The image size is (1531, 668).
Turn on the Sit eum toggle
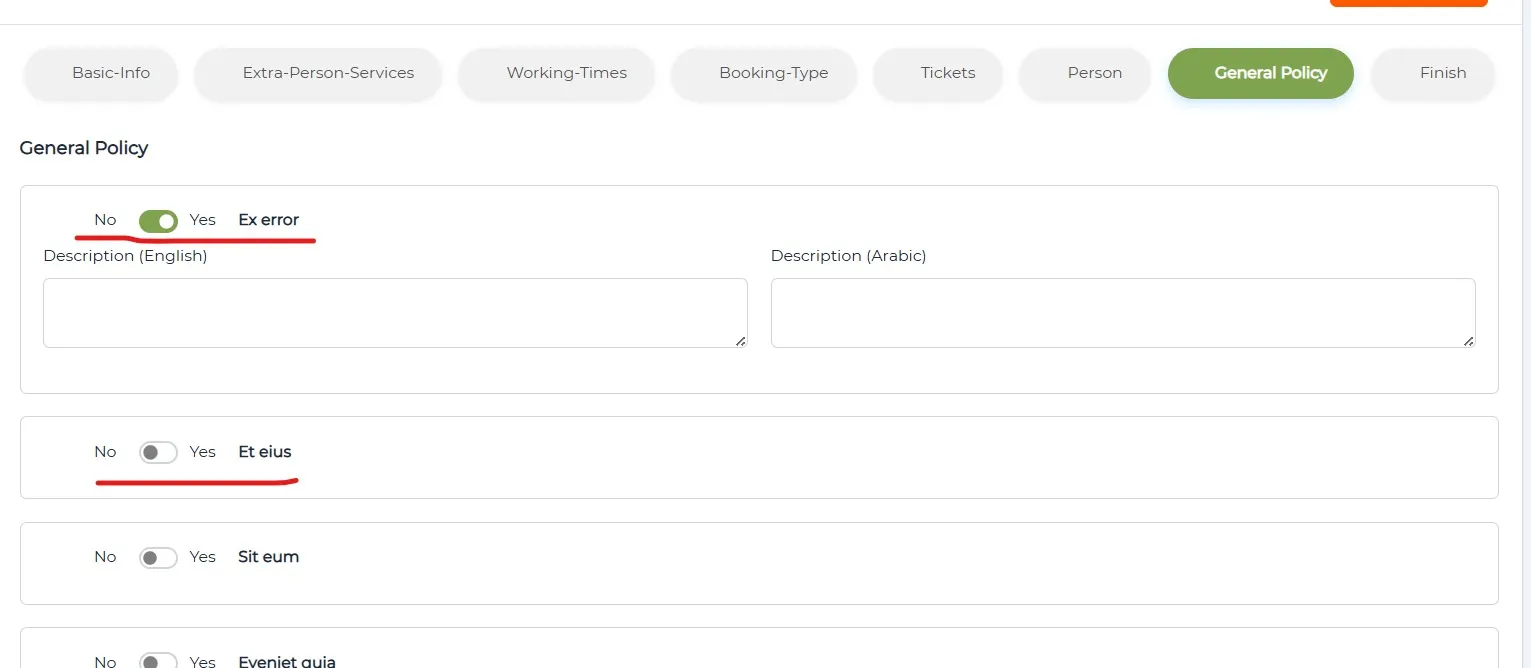click(158, 558)
